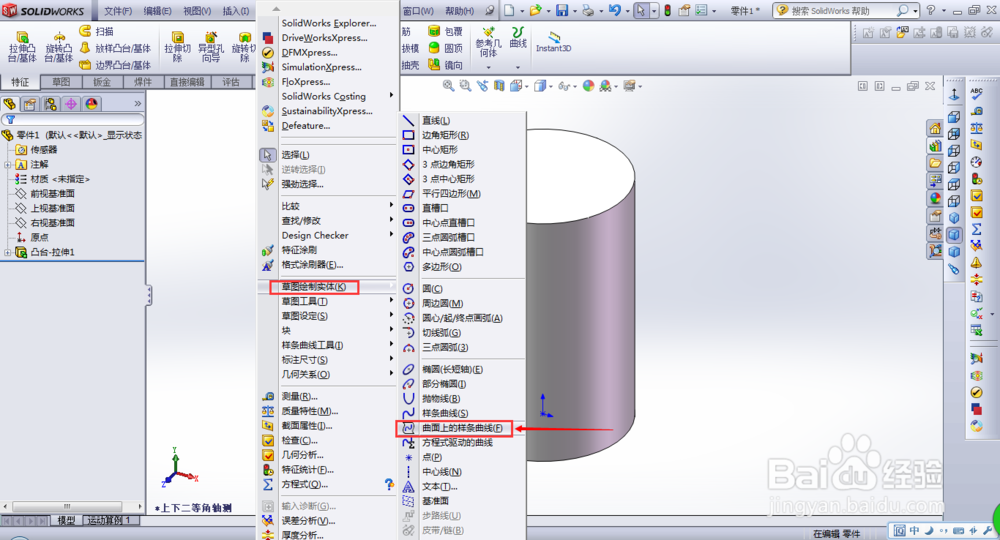Image resolution: width=1000 pixels, height=540 pixels.
Task: Click the 包覆 wrap tool
Action: tap(445, 31)
